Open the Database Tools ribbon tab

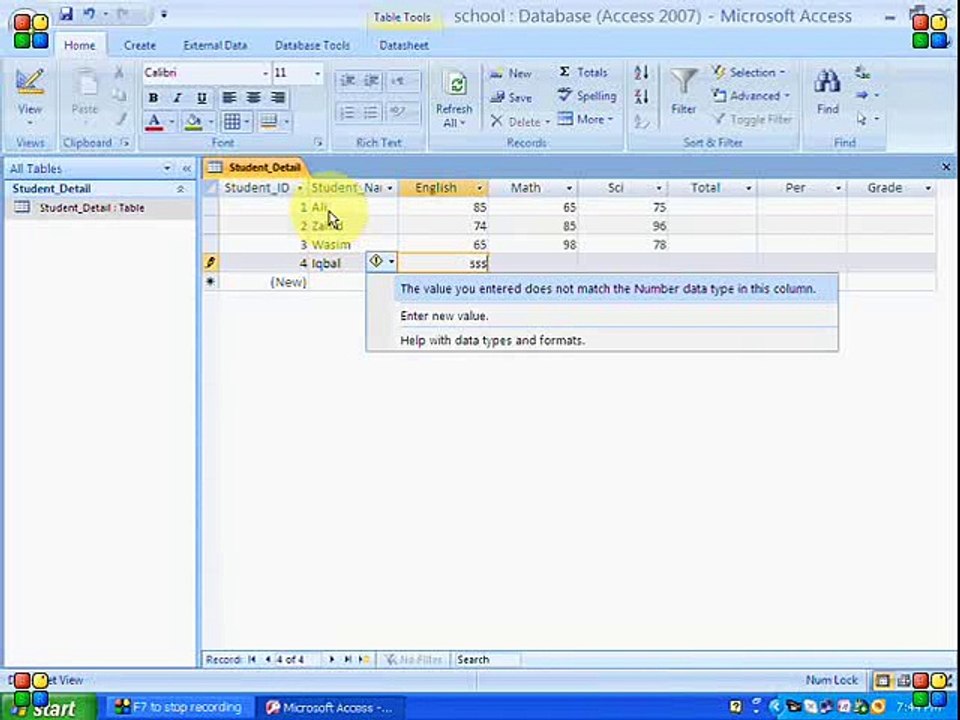[x=312, y=45]
